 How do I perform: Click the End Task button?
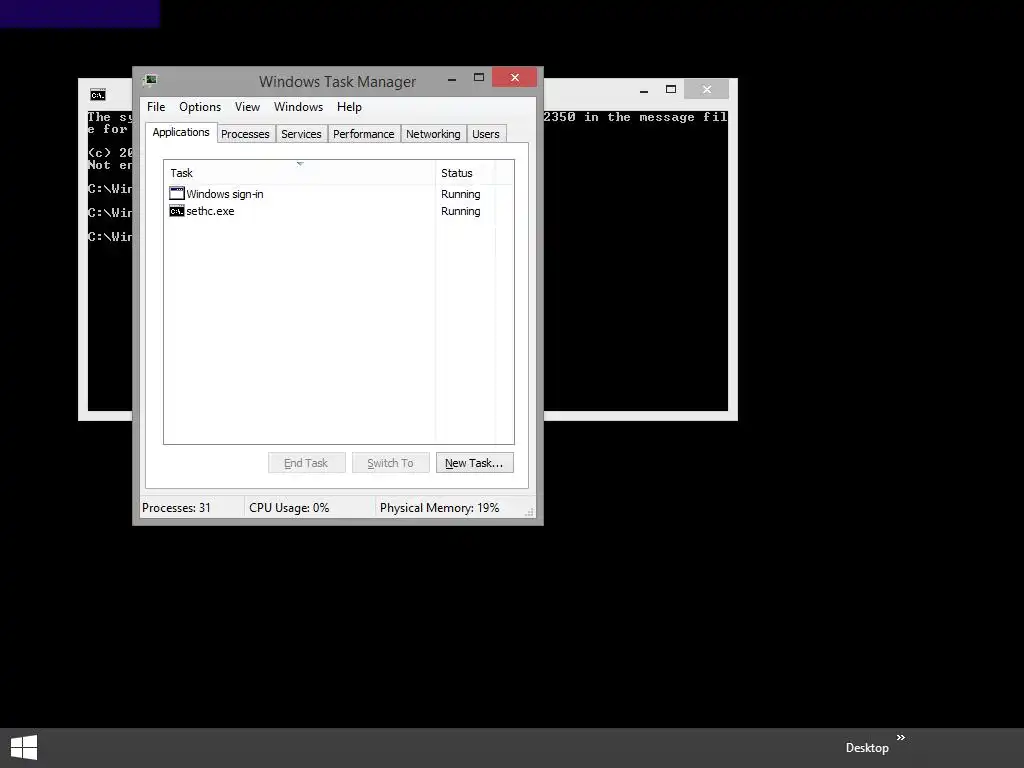pyautogui.click(x=306, y=462)
